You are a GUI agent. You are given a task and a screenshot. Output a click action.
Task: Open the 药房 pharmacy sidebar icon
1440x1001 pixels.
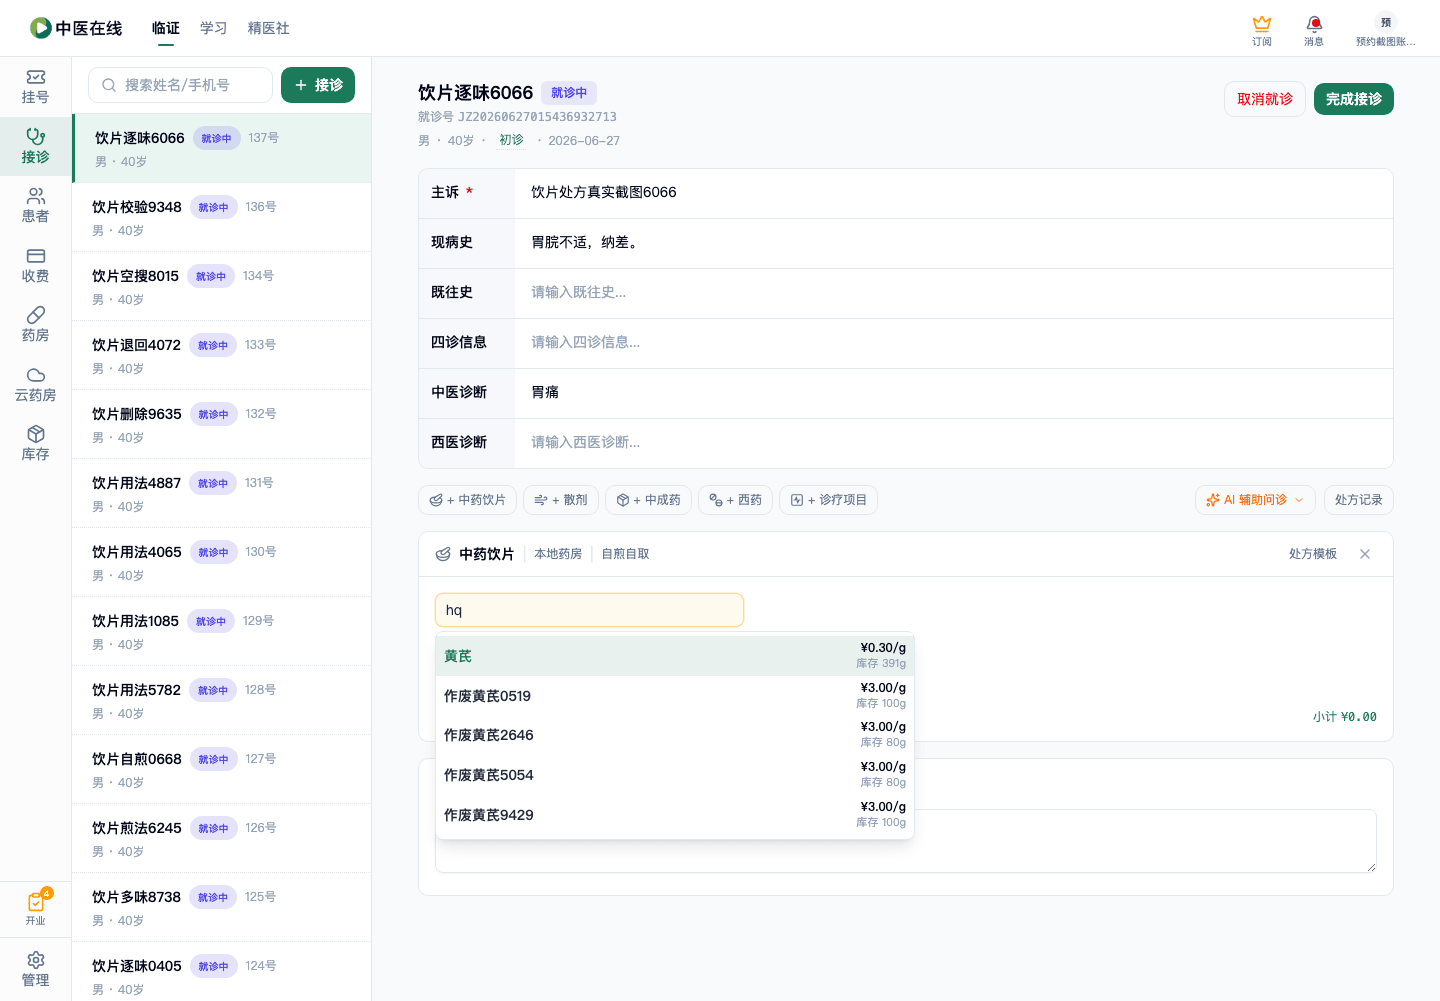35,325
